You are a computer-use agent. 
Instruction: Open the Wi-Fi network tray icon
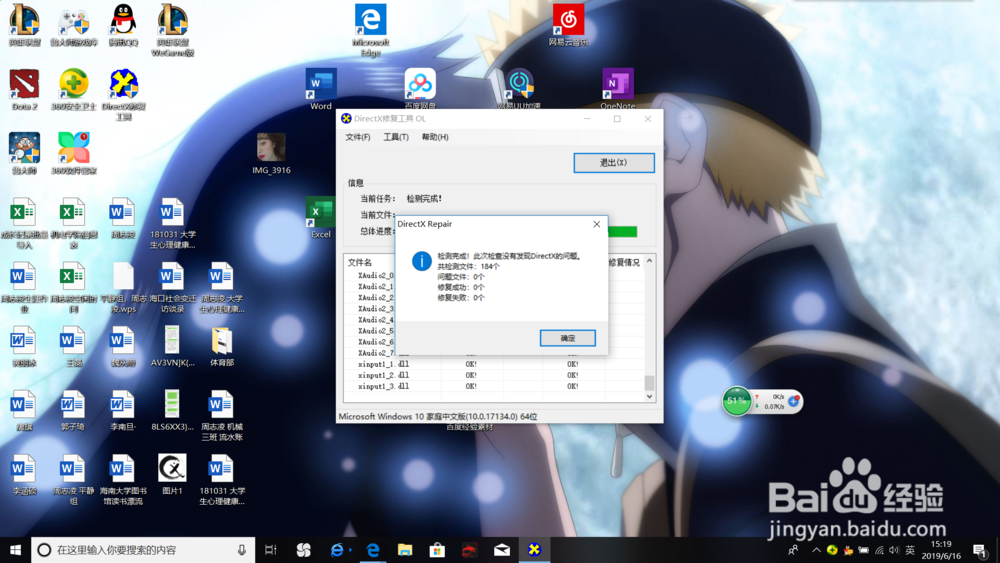pyautogui.click(x=879, y=550)
